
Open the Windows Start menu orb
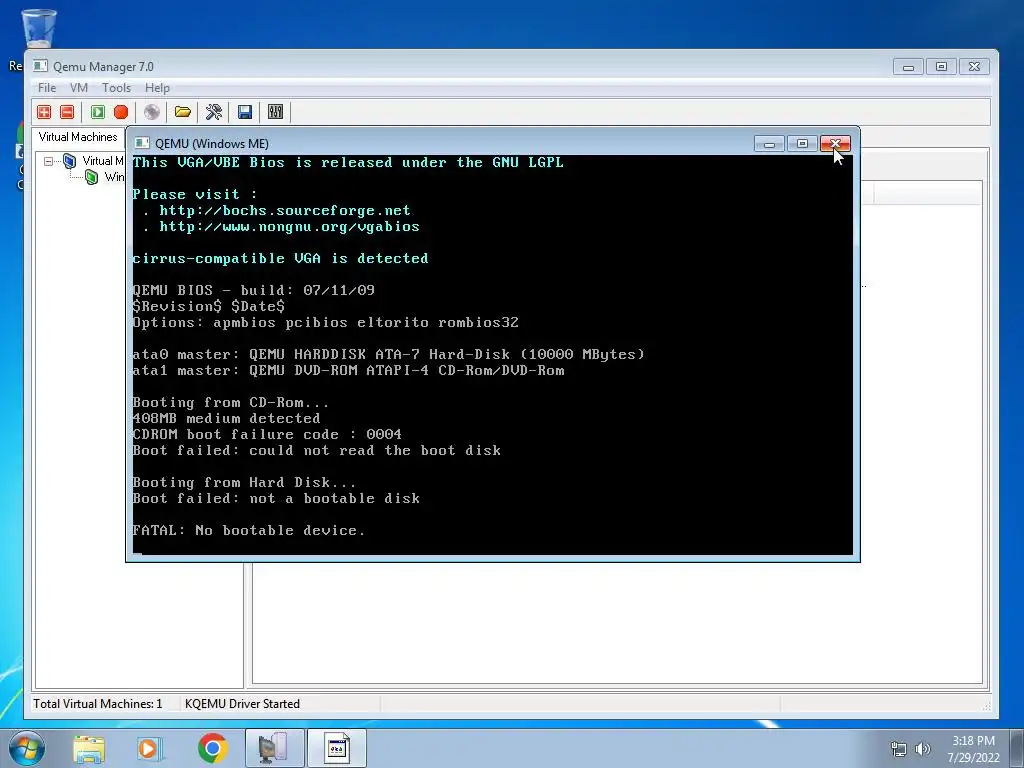coord(27,748)
